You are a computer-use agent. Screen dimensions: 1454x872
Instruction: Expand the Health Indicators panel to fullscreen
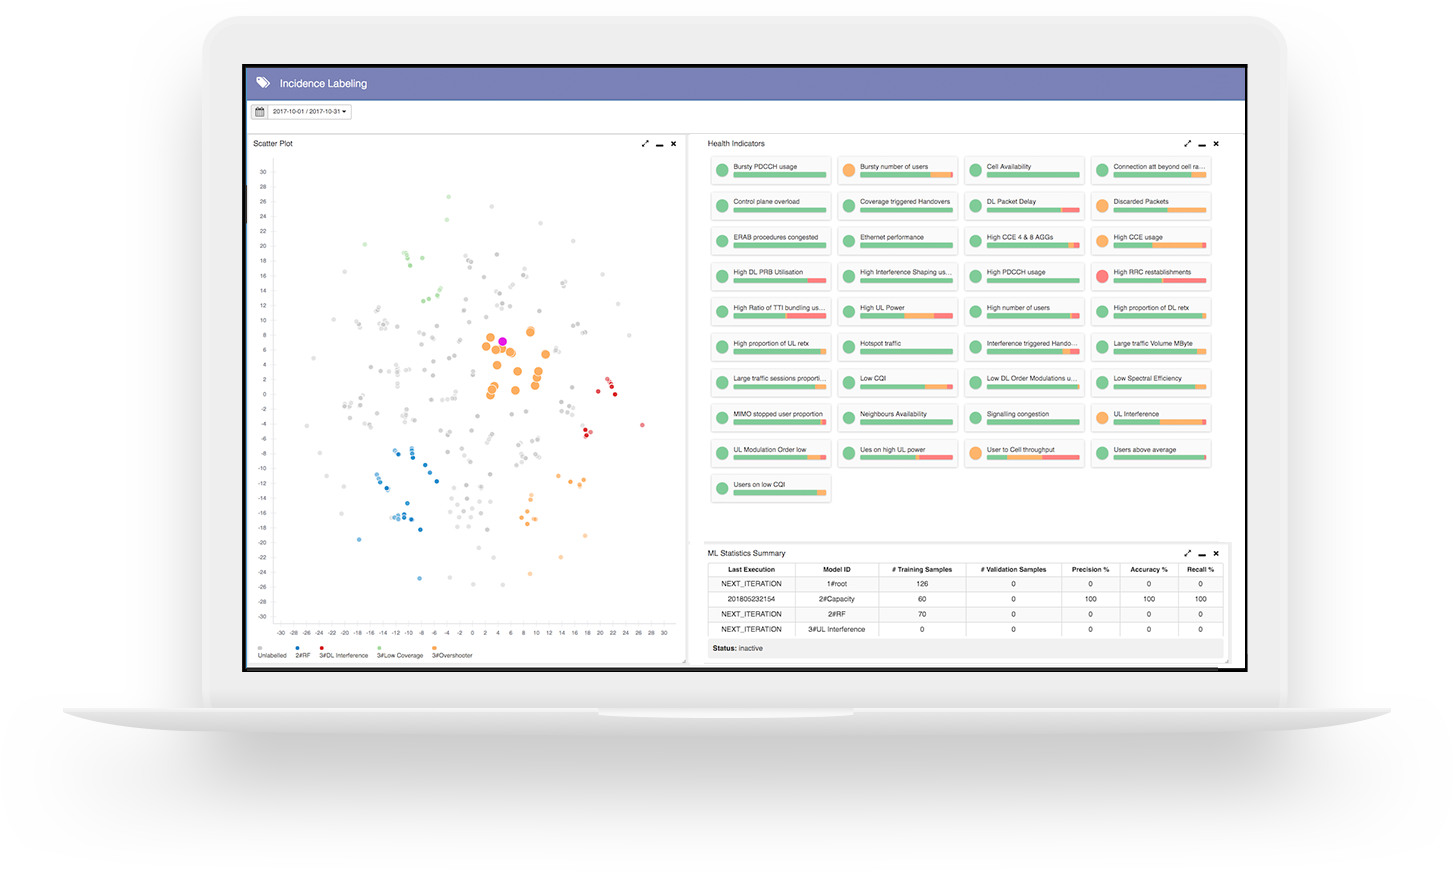click(x=1187, y=144)
